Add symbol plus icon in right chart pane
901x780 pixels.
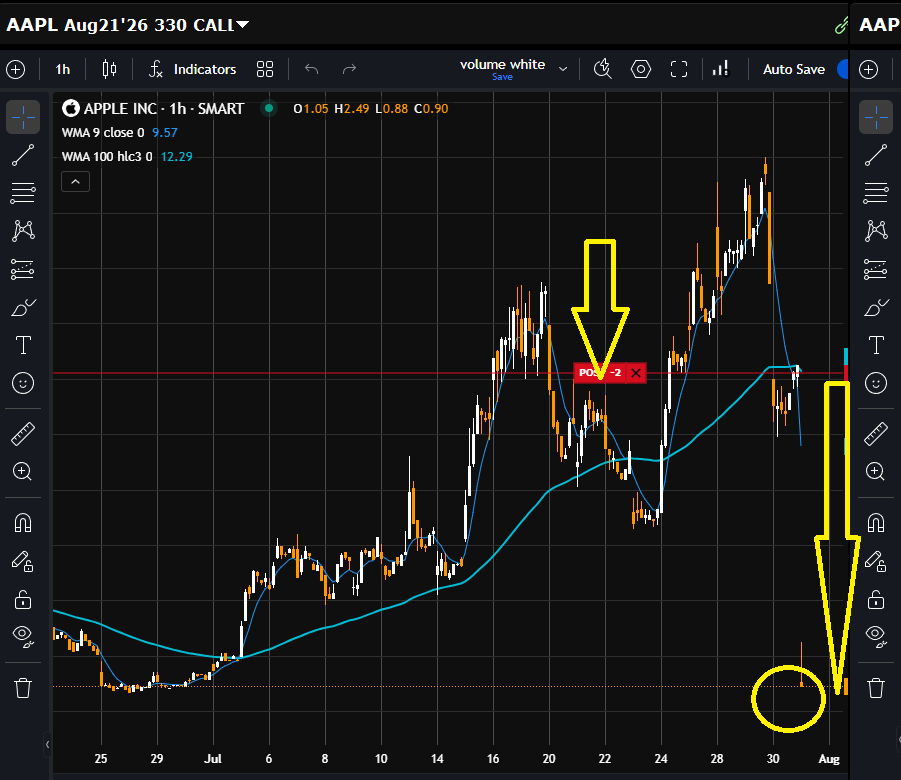(868, 70)
